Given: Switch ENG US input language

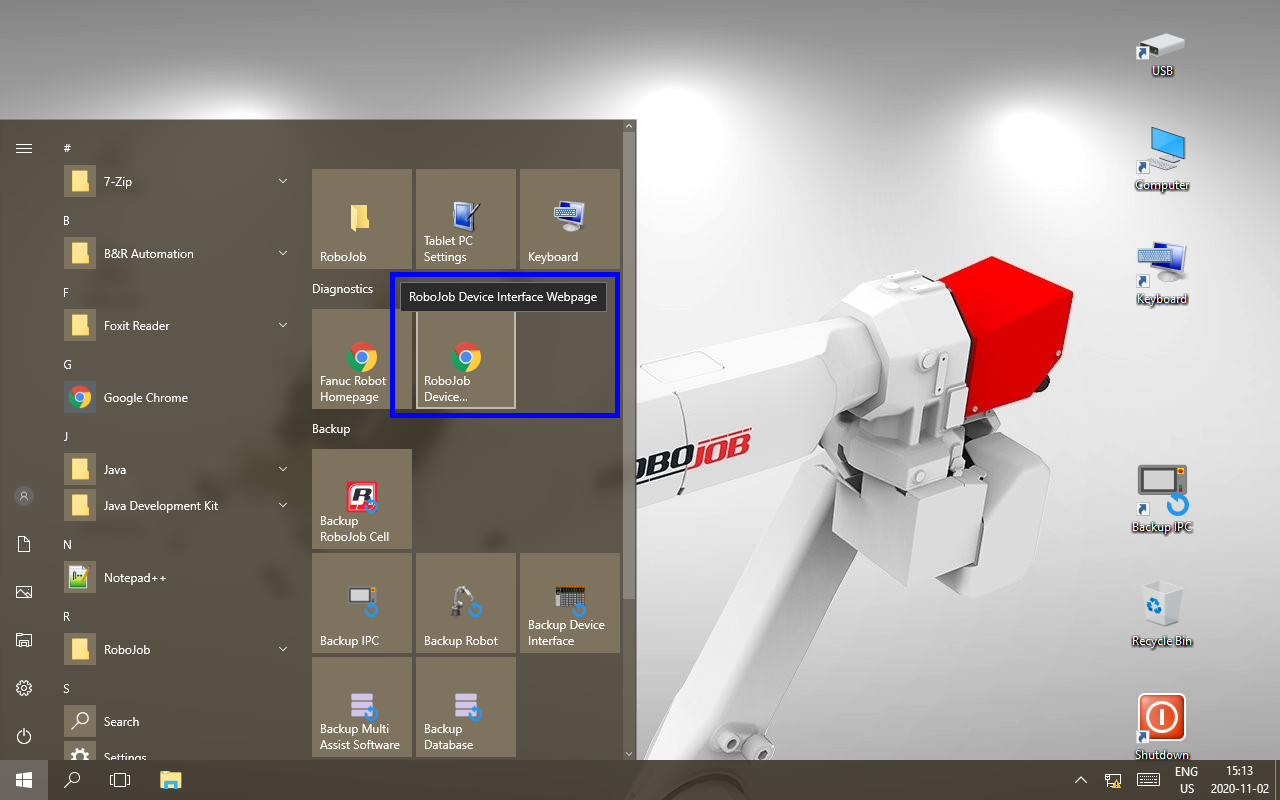Looking at the screenshot, I should [x=1187, y=780].
